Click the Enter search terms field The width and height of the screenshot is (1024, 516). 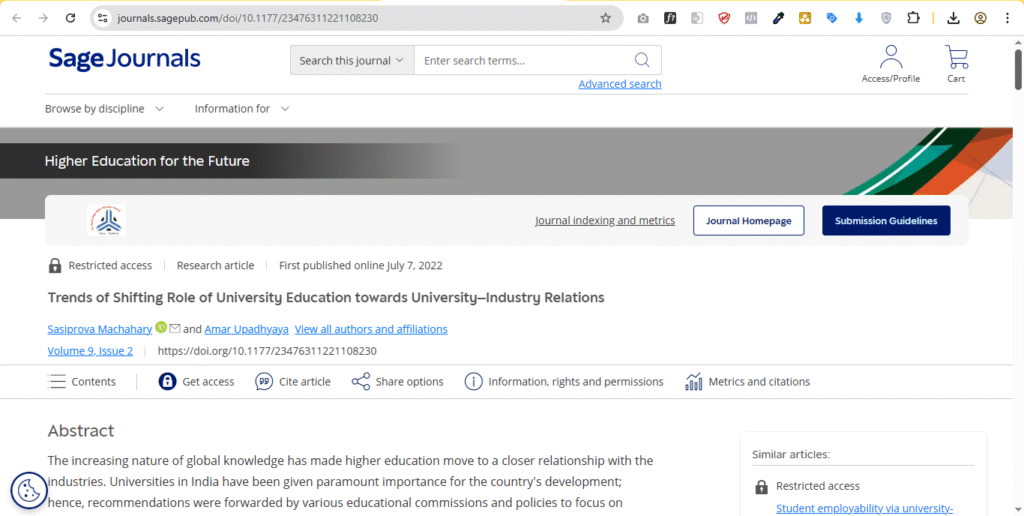(520, 60)
